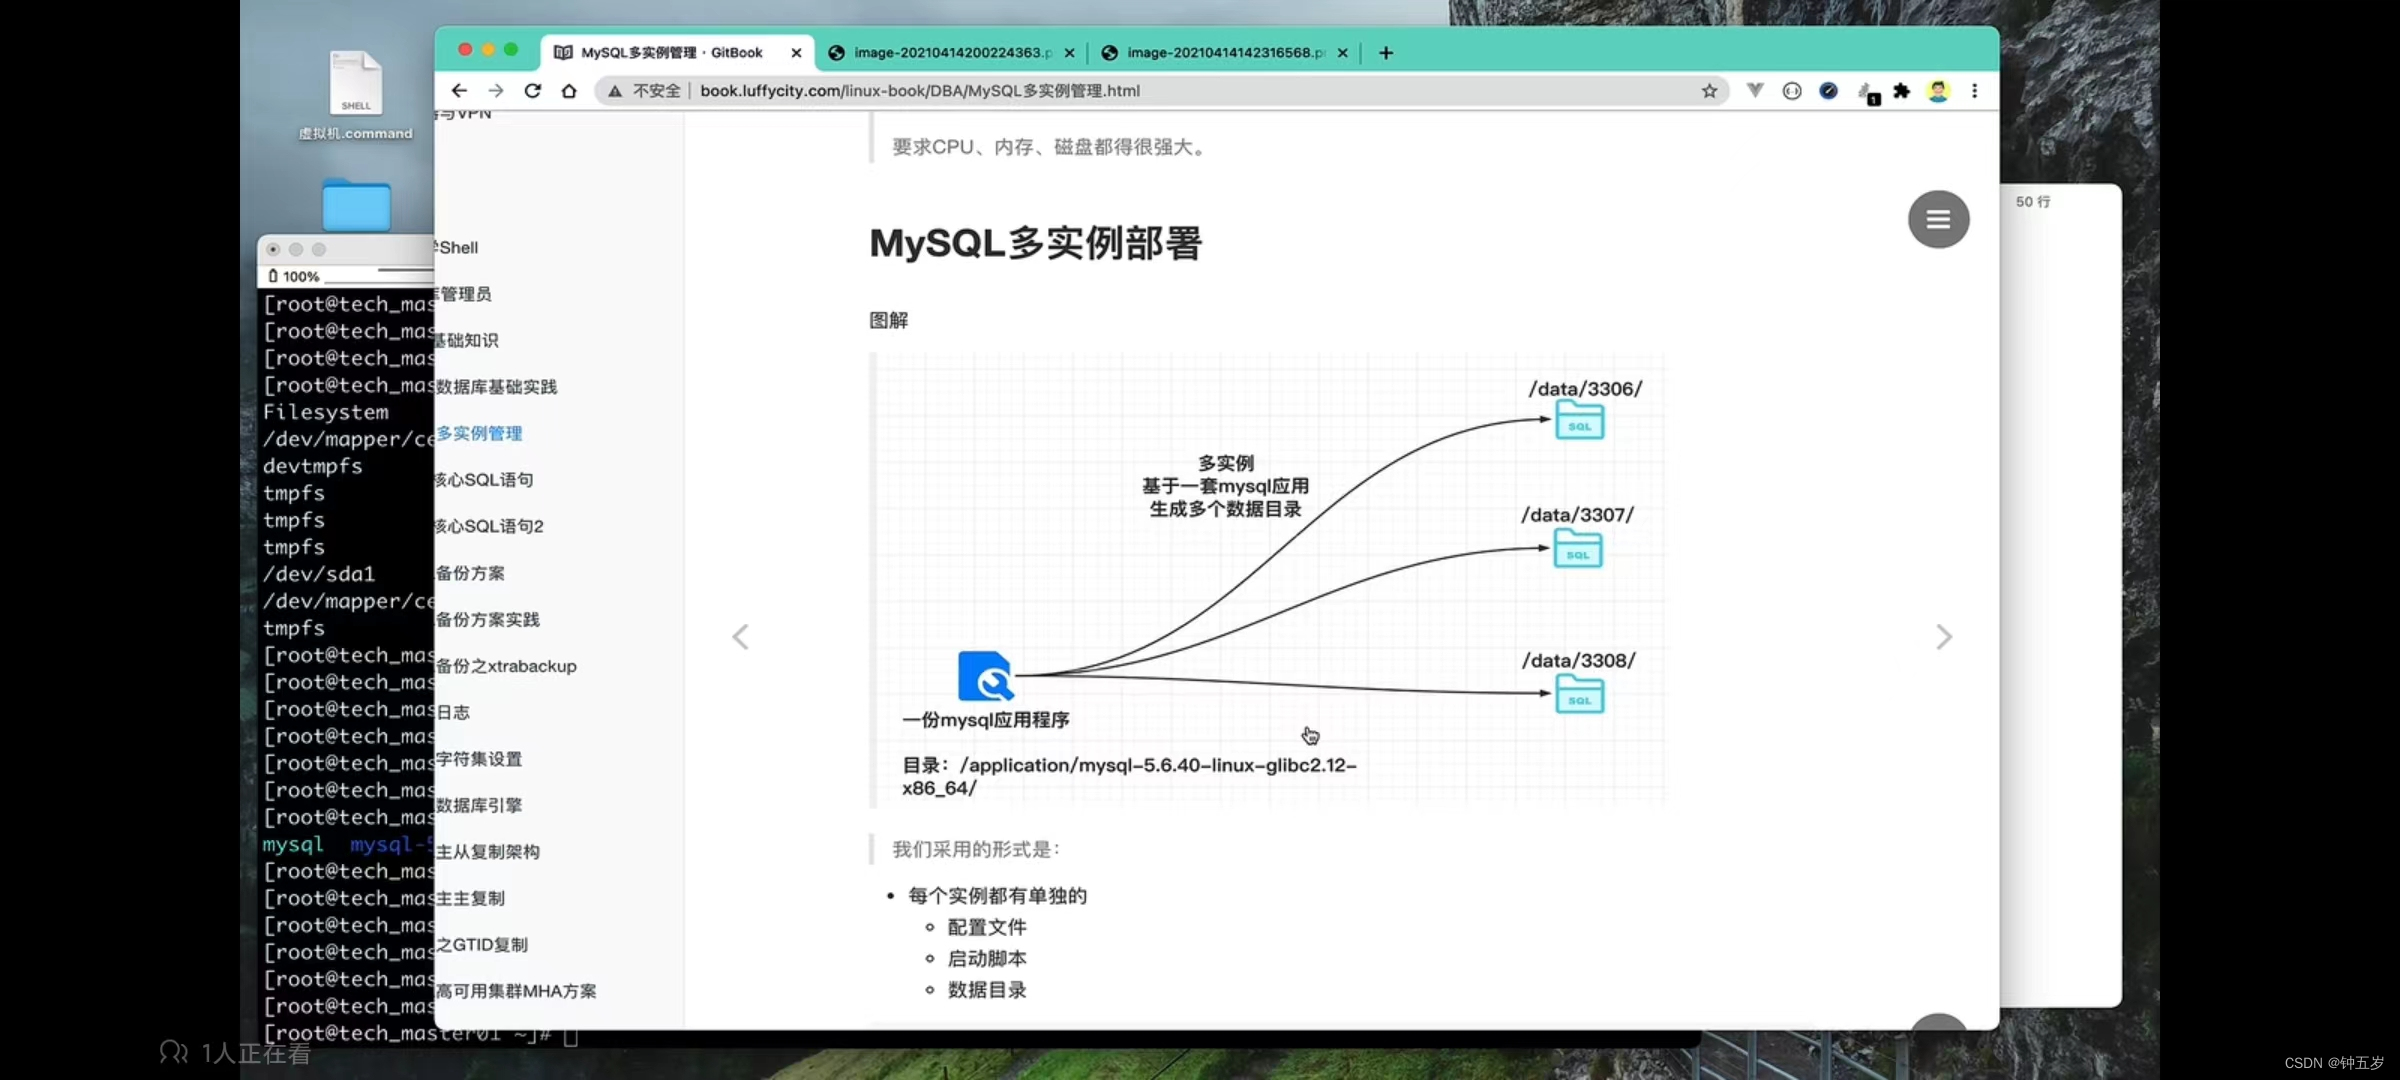This screenshot has width=2400, height=1080.
Task: Open the extensions puzzle-piece icon
Action: 1902,91
